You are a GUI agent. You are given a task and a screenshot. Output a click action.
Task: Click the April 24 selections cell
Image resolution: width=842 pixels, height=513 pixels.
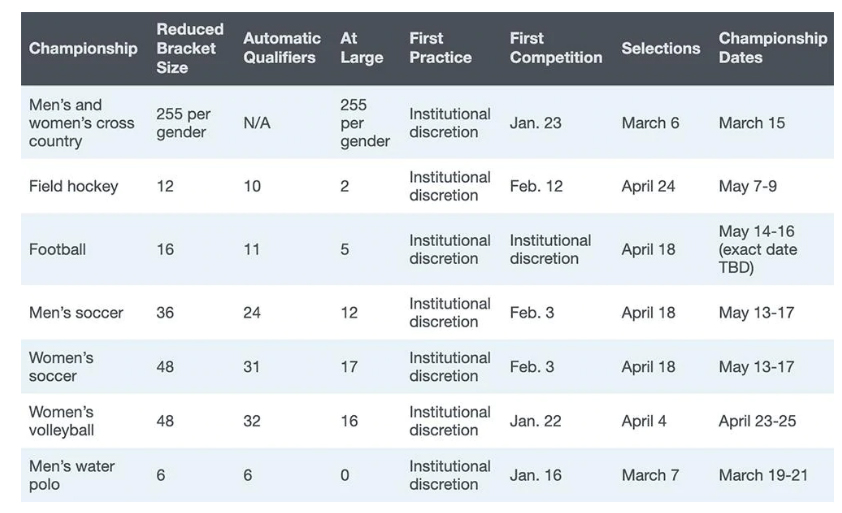click(648, 186)
